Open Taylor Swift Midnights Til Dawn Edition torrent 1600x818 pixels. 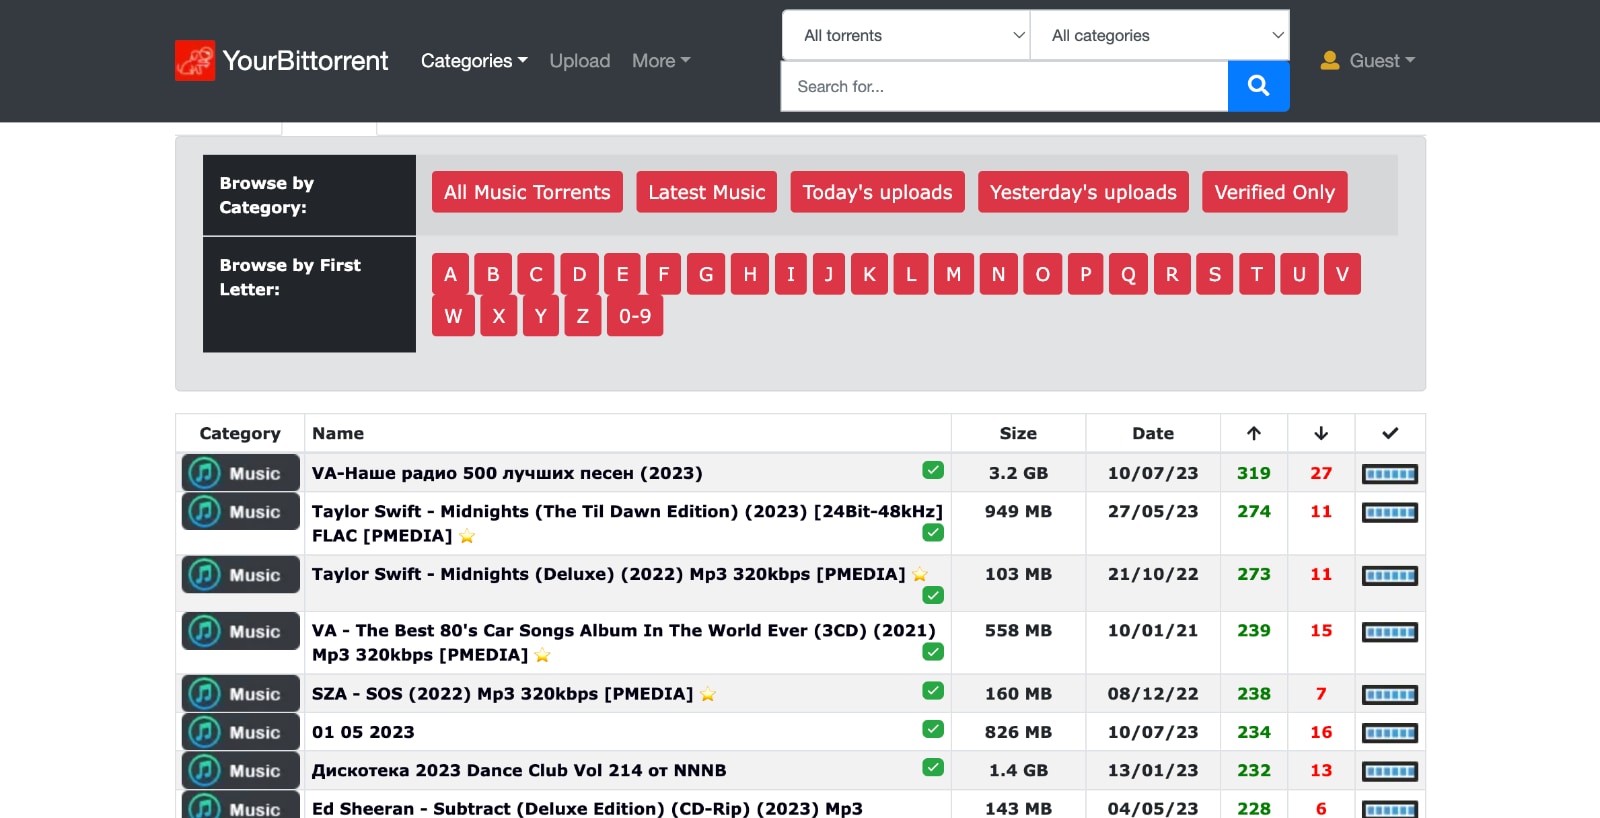[627, 523]
